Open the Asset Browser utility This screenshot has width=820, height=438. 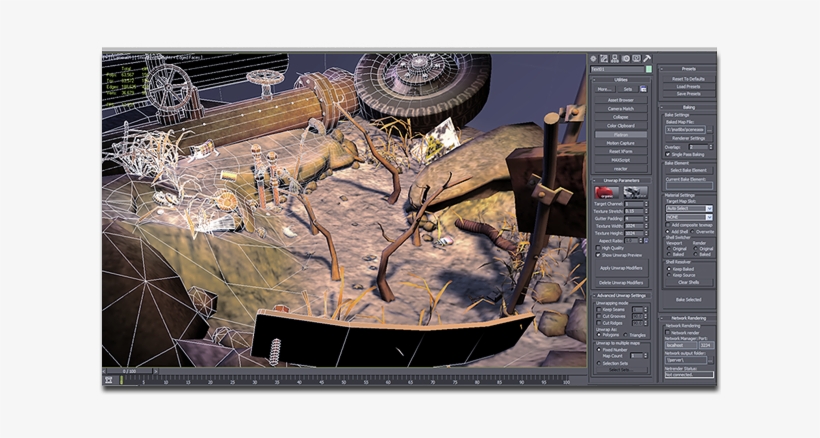[621, 100]
